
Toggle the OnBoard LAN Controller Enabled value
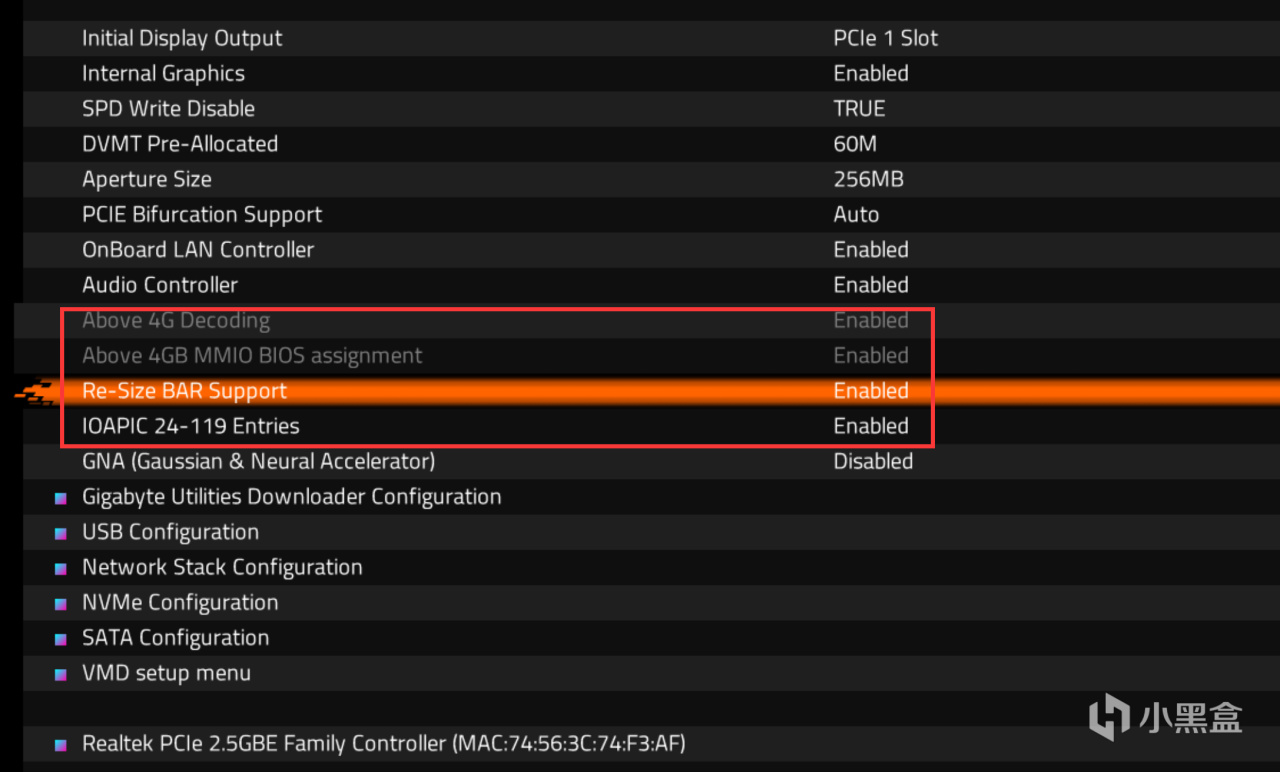870,250
